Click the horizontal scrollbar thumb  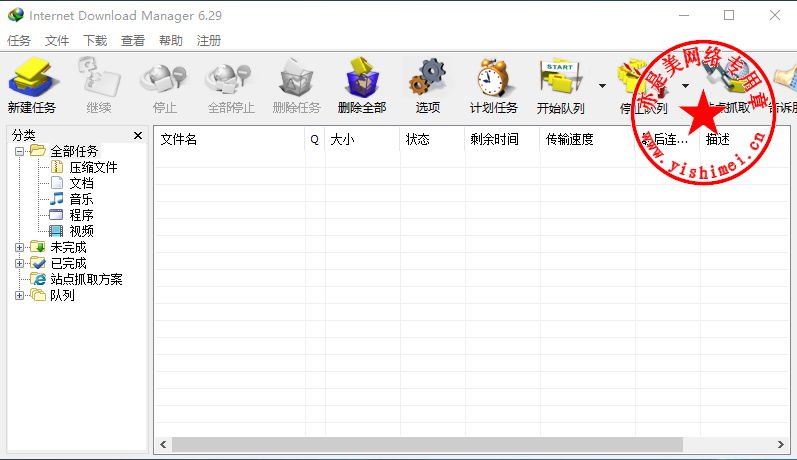(x=427, y=444)
